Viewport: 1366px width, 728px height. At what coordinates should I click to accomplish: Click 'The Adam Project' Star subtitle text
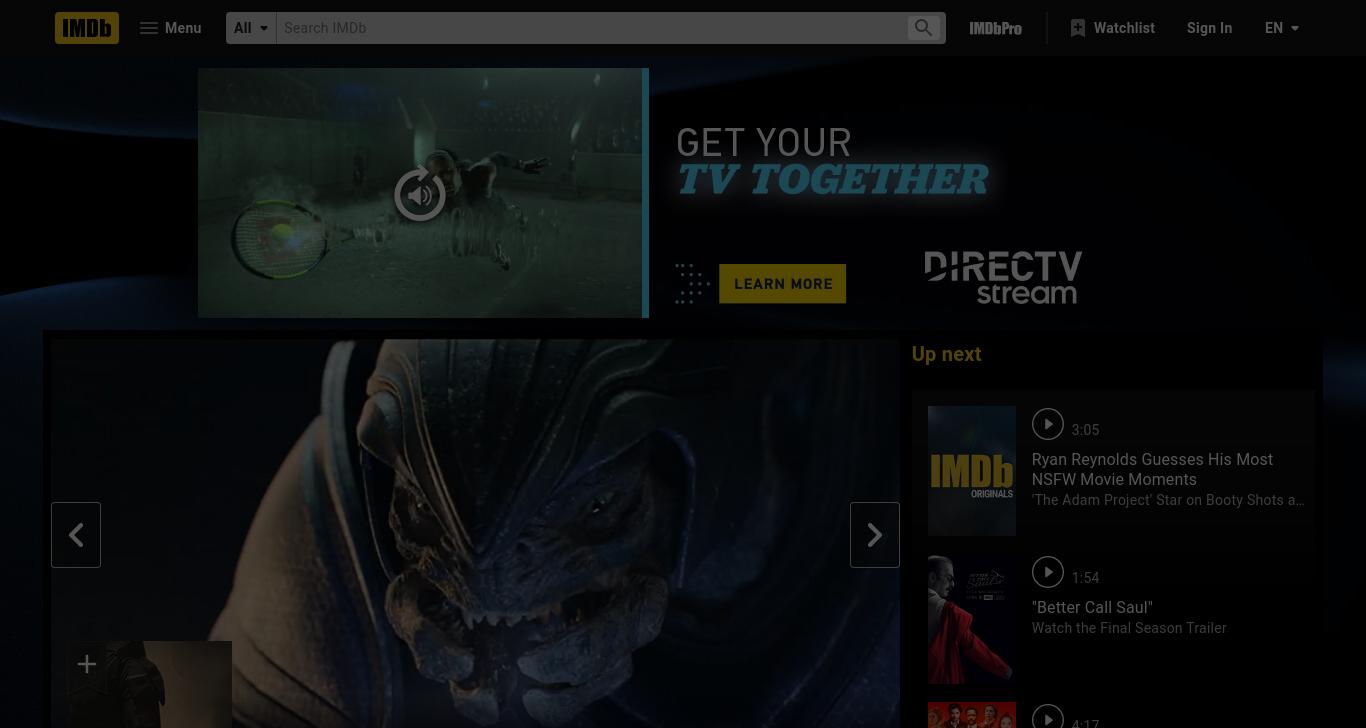click(x=1168, y=500)
